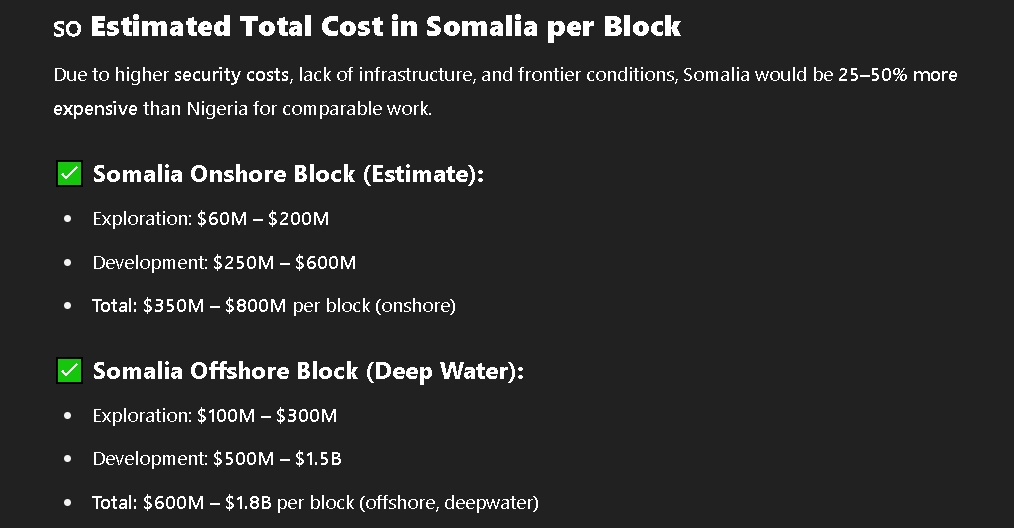
Task: Click the line Exploration: $100M – $300M
Action: pos(214,415)
